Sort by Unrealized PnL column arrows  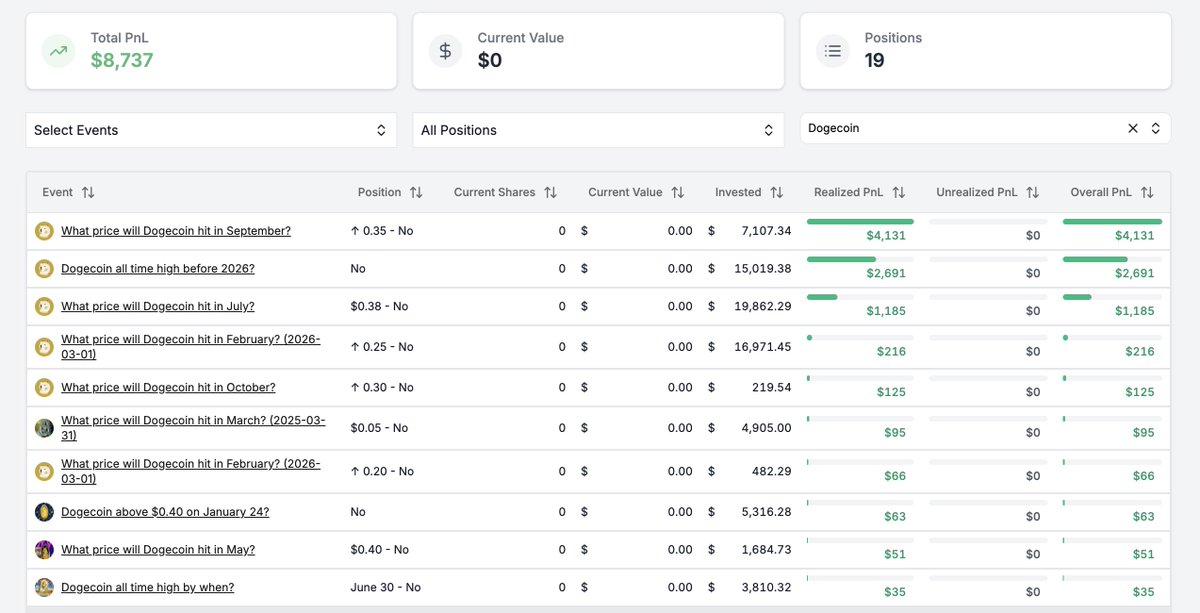1032,192
